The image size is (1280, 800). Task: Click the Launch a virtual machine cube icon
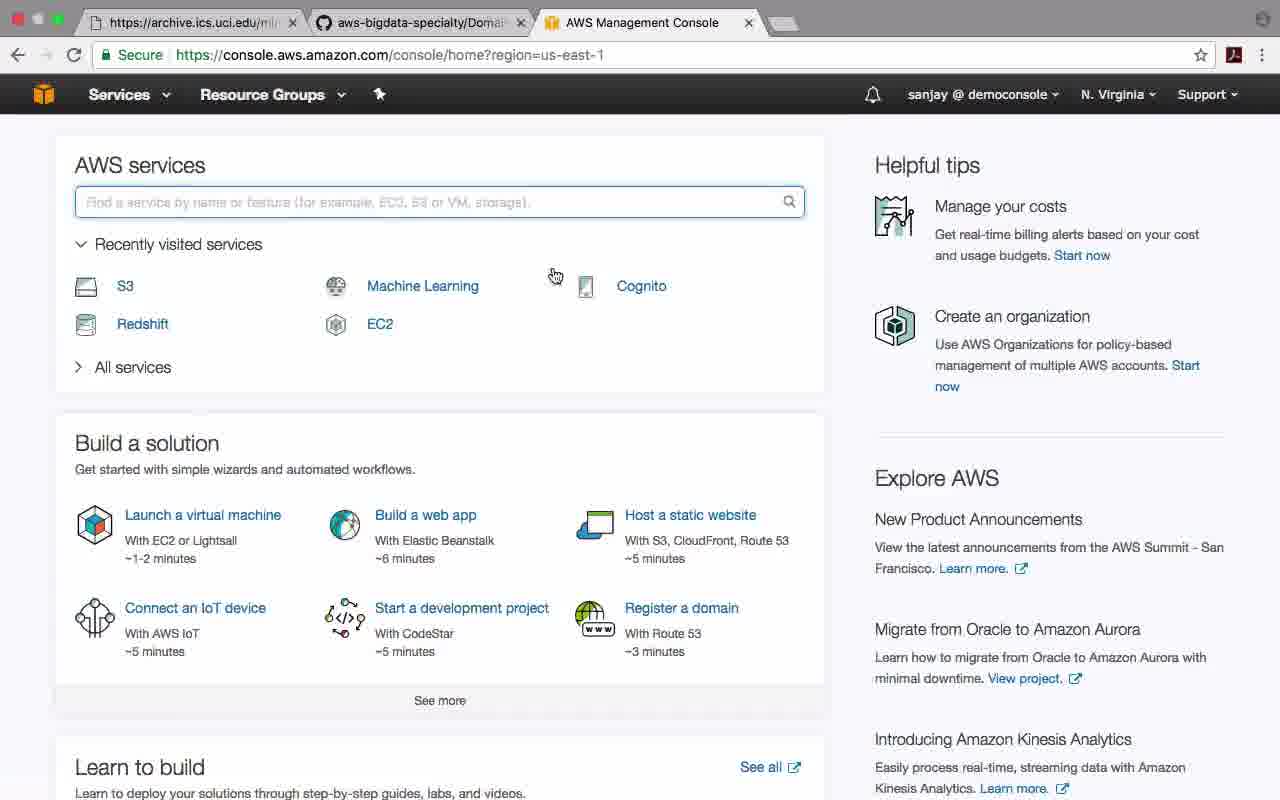(x=95, y=524)
